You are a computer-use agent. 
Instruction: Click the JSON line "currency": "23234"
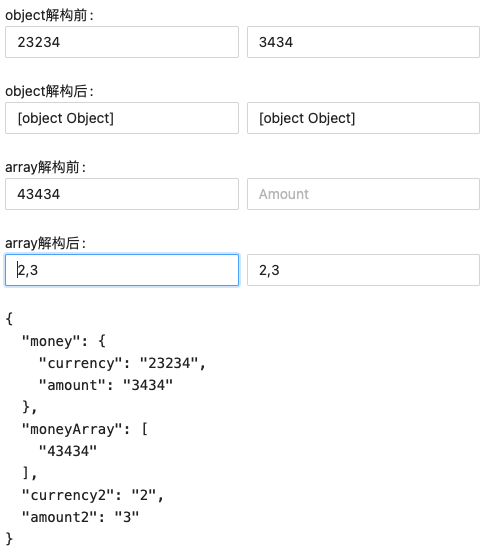122,363
